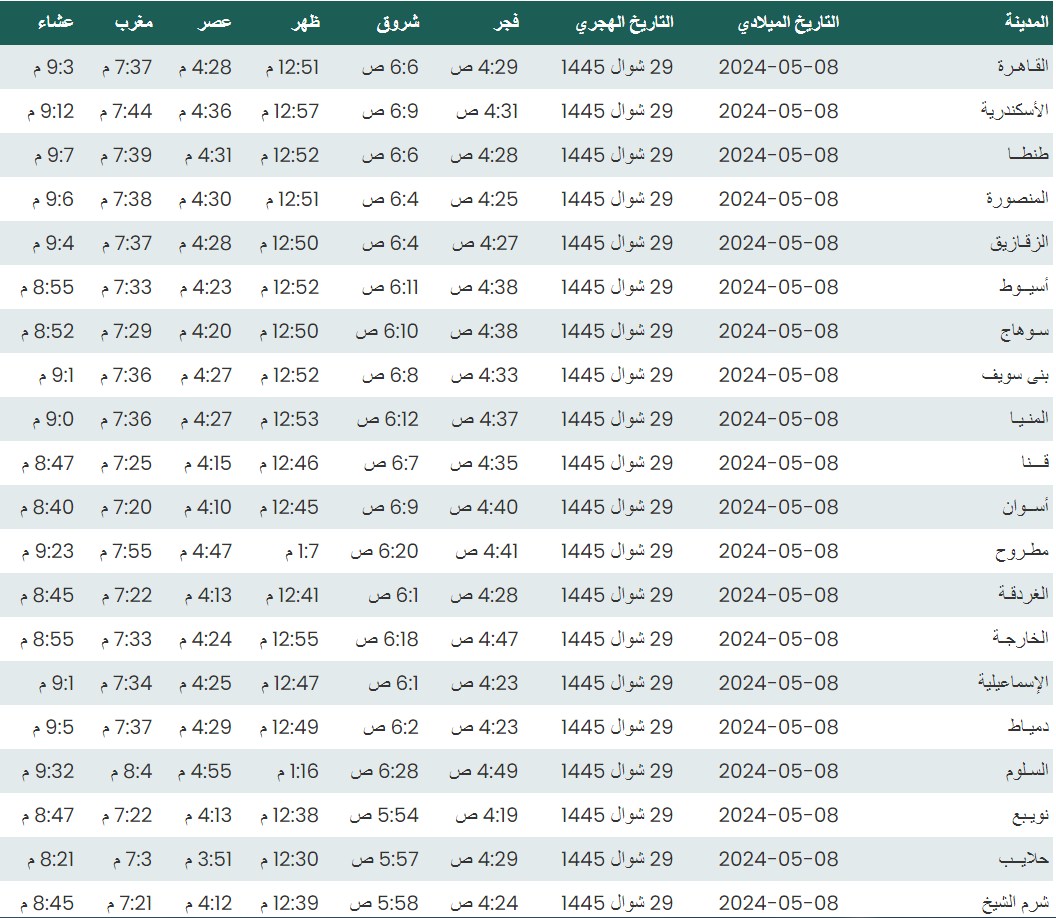
Task: Select the شروق column header
Action: pyautogui.click(x=398, y=22)
